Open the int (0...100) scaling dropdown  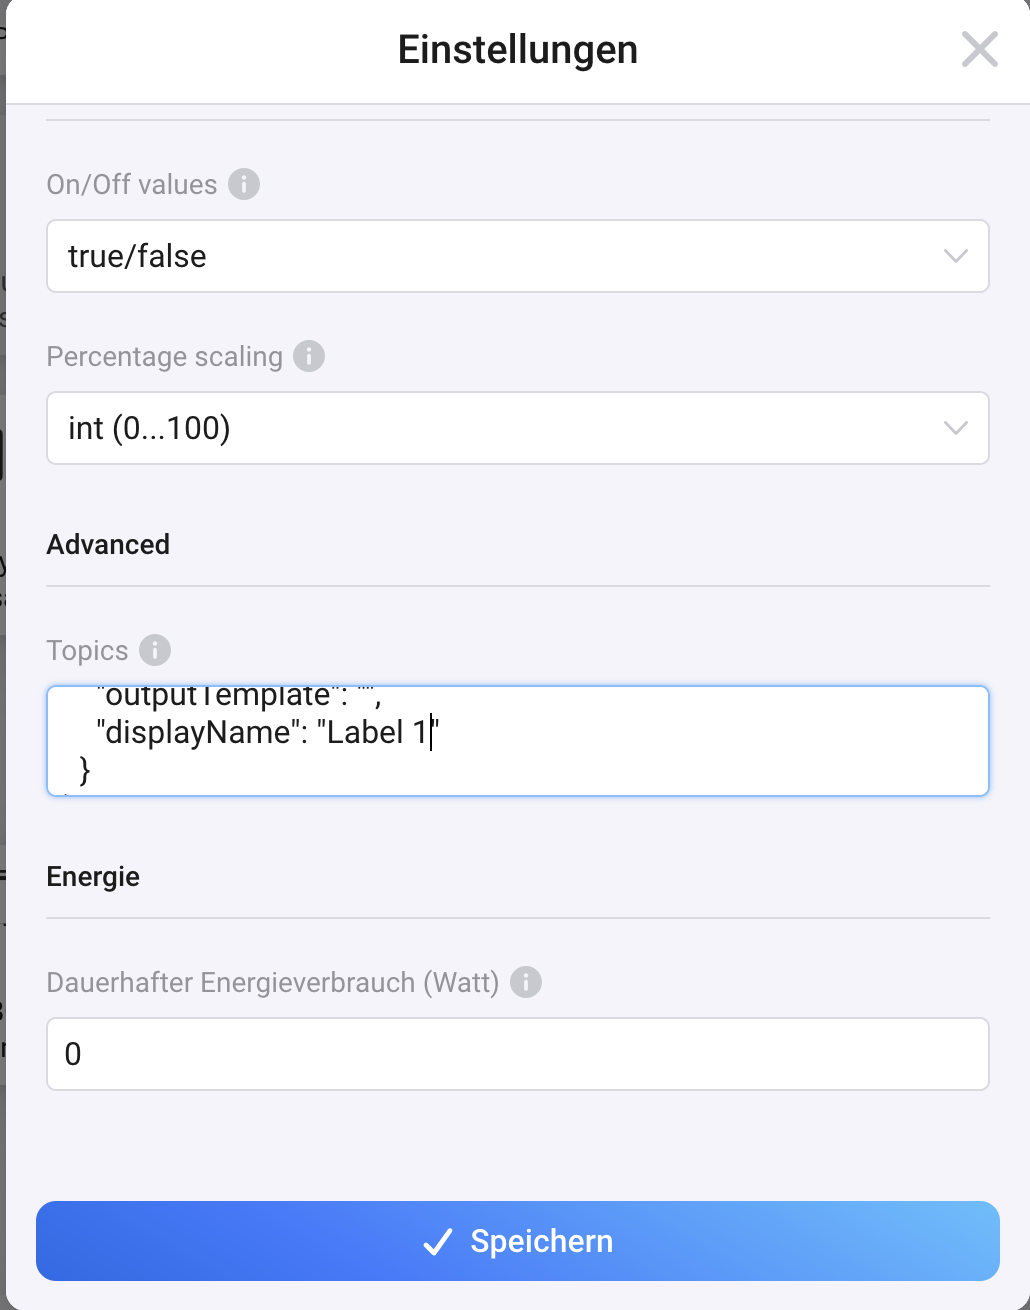click(x=517, y=428)
